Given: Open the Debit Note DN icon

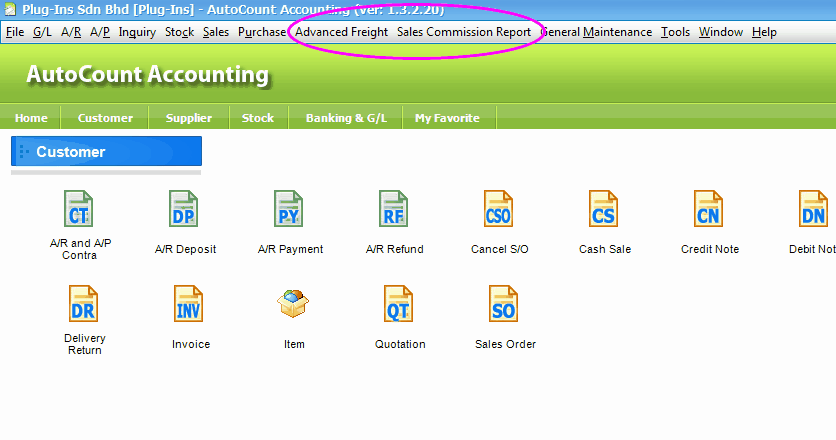Looking at the screenshot, I should (814, 209).
